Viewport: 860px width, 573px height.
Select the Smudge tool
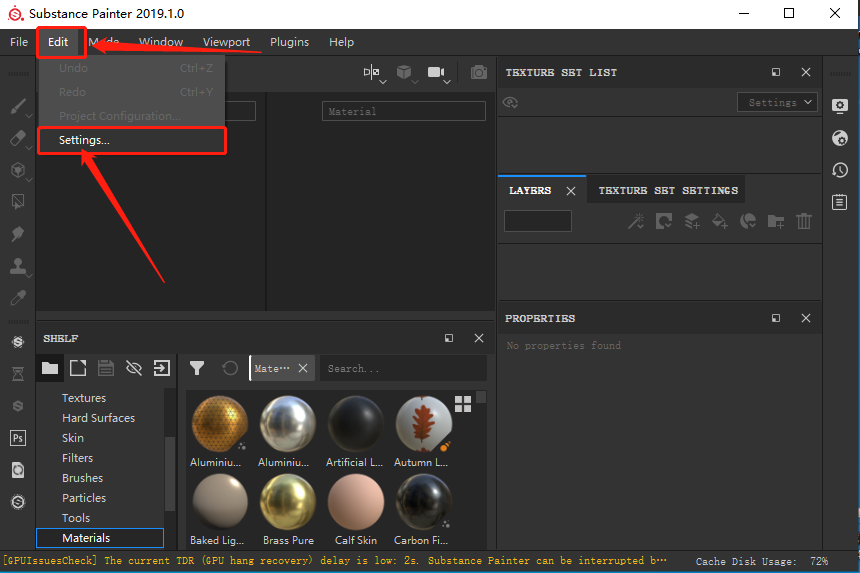coord(18,234)
